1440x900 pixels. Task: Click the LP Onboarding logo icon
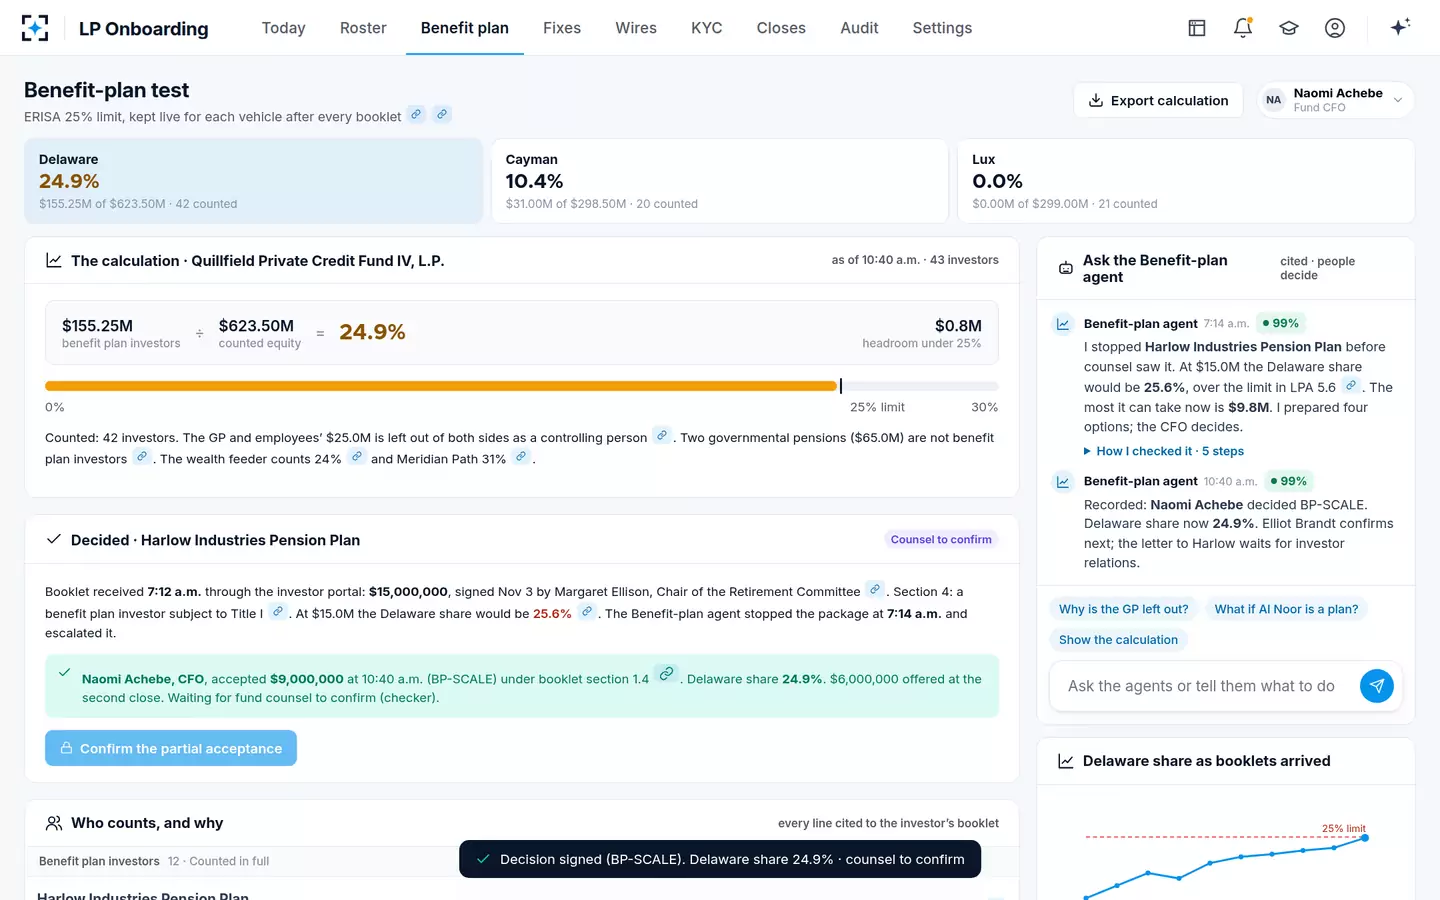pyautogui.click(x=35, y=28)
